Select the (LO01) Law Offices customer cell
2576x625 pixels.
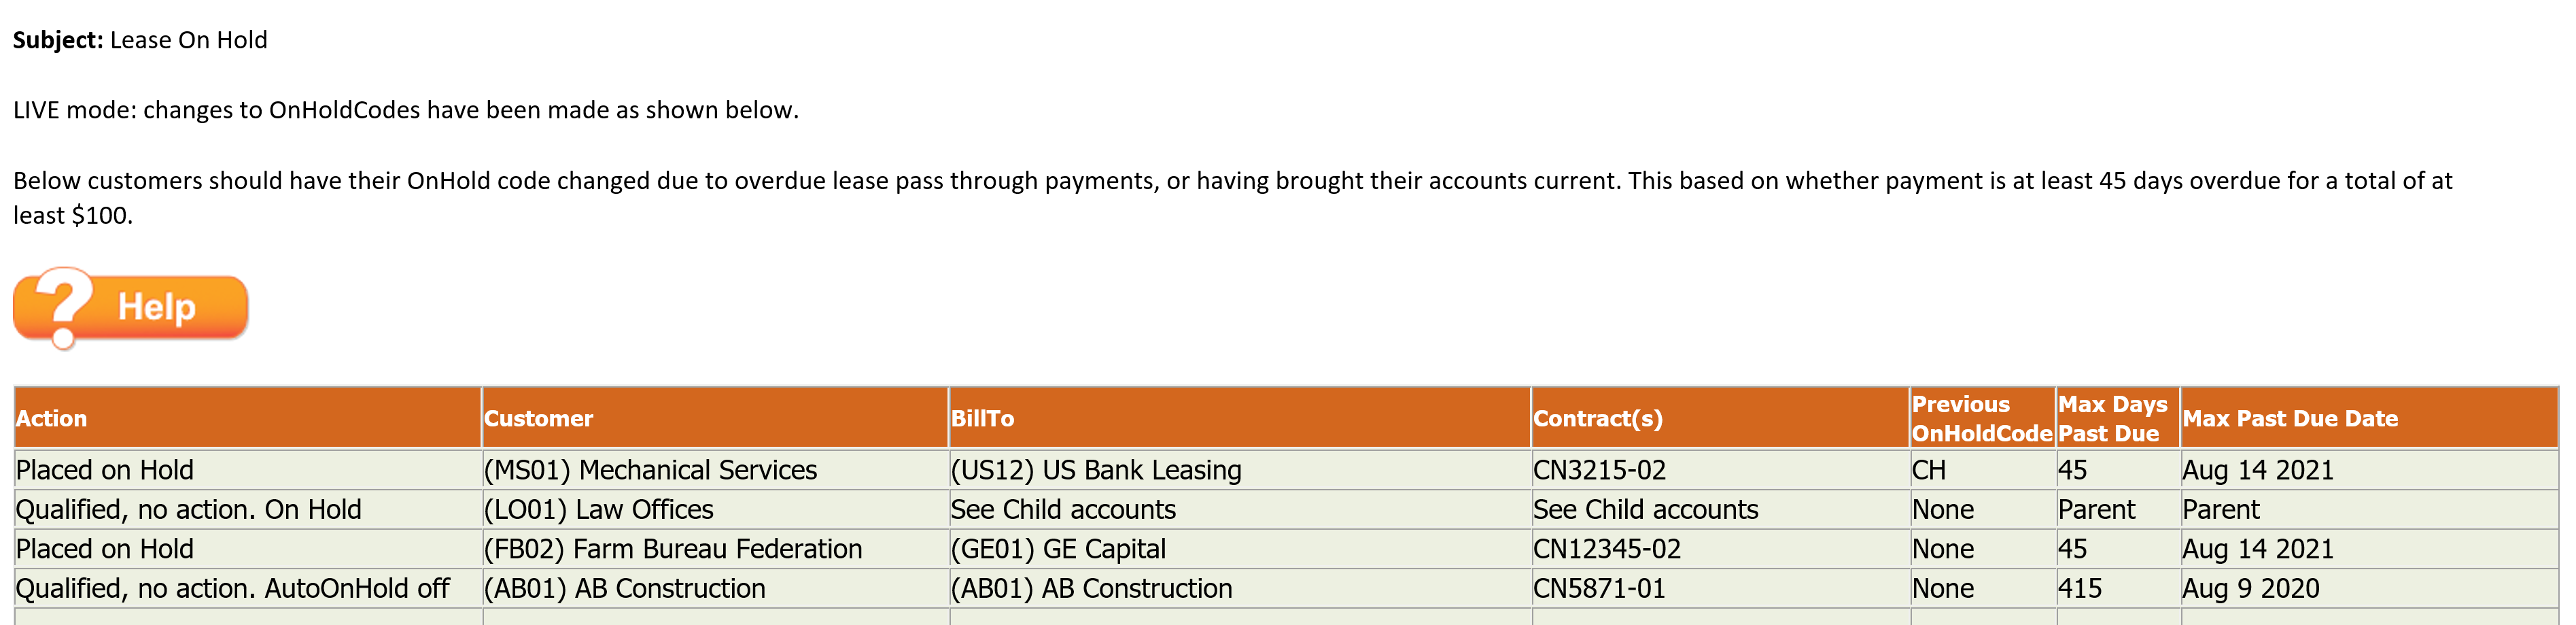coord(715,510)
